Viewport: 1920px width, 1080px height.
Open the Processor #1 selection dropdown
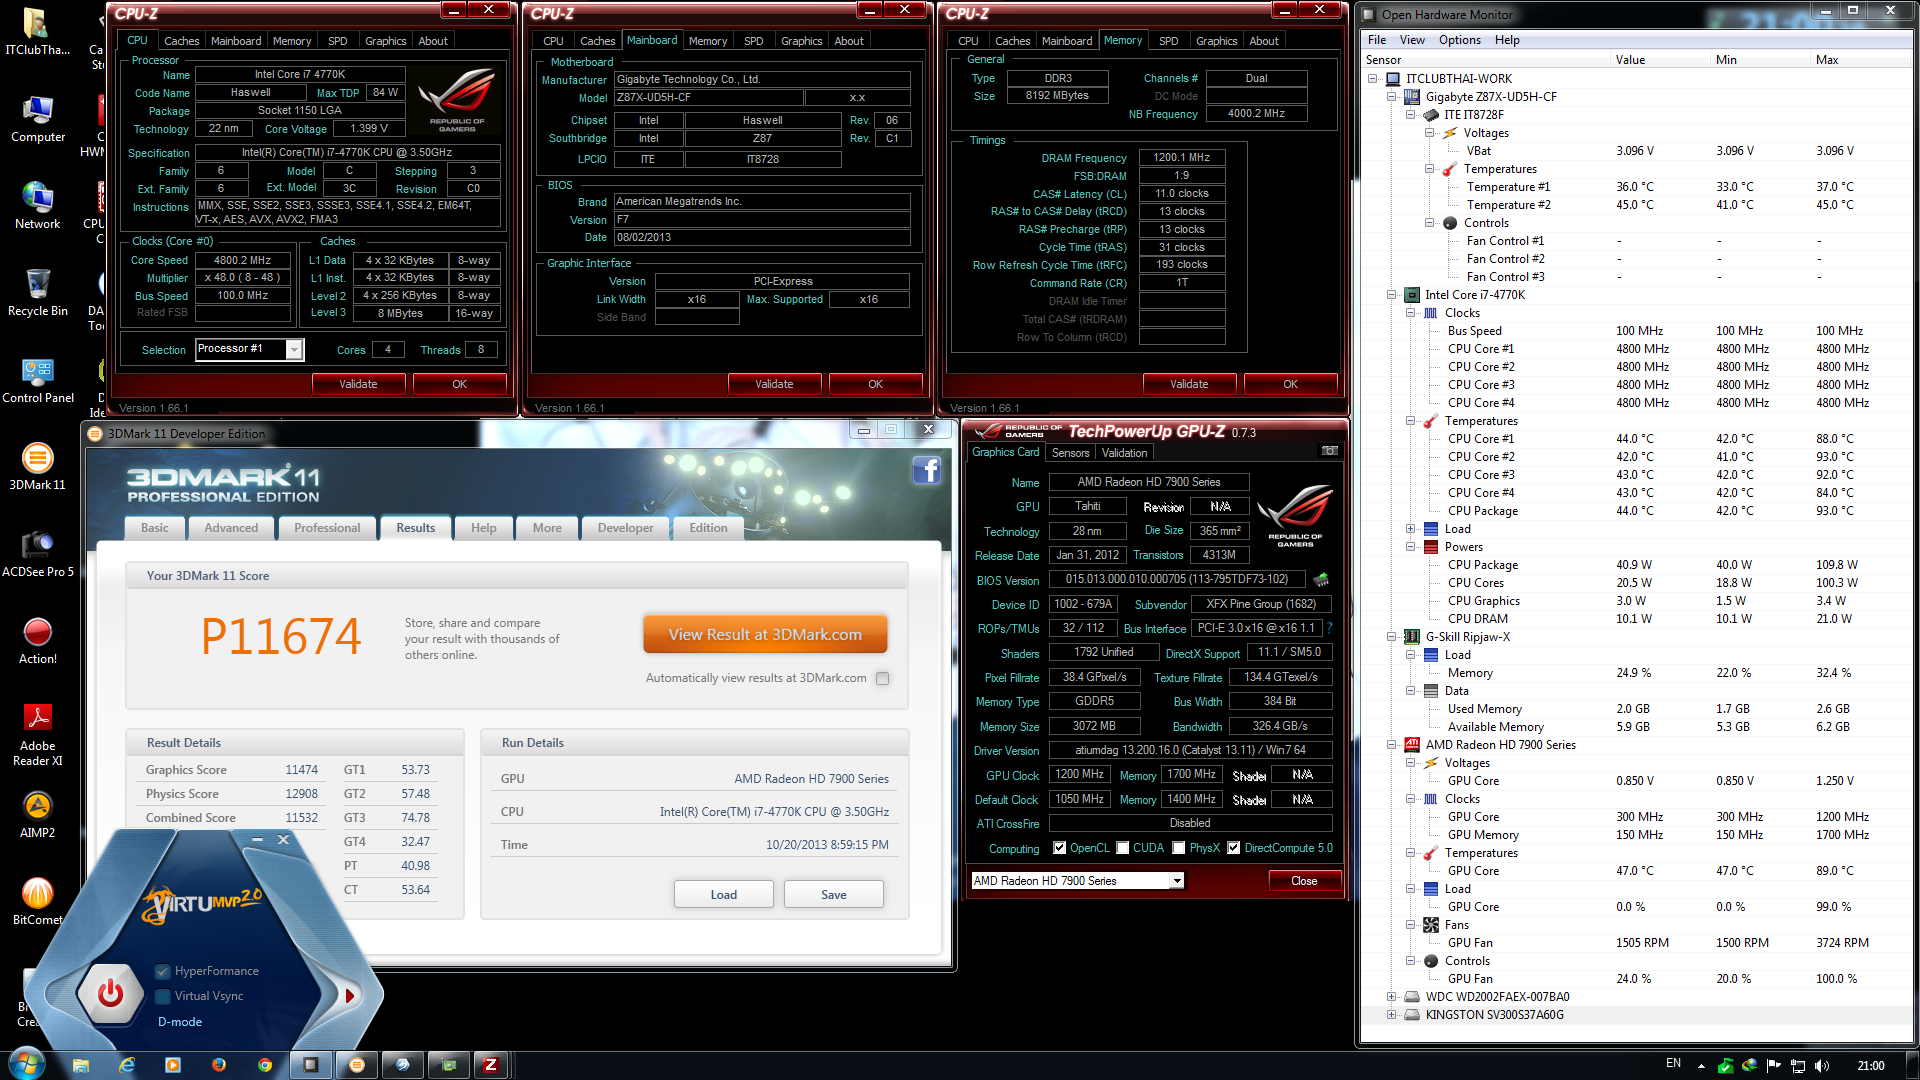click(293, 349)
